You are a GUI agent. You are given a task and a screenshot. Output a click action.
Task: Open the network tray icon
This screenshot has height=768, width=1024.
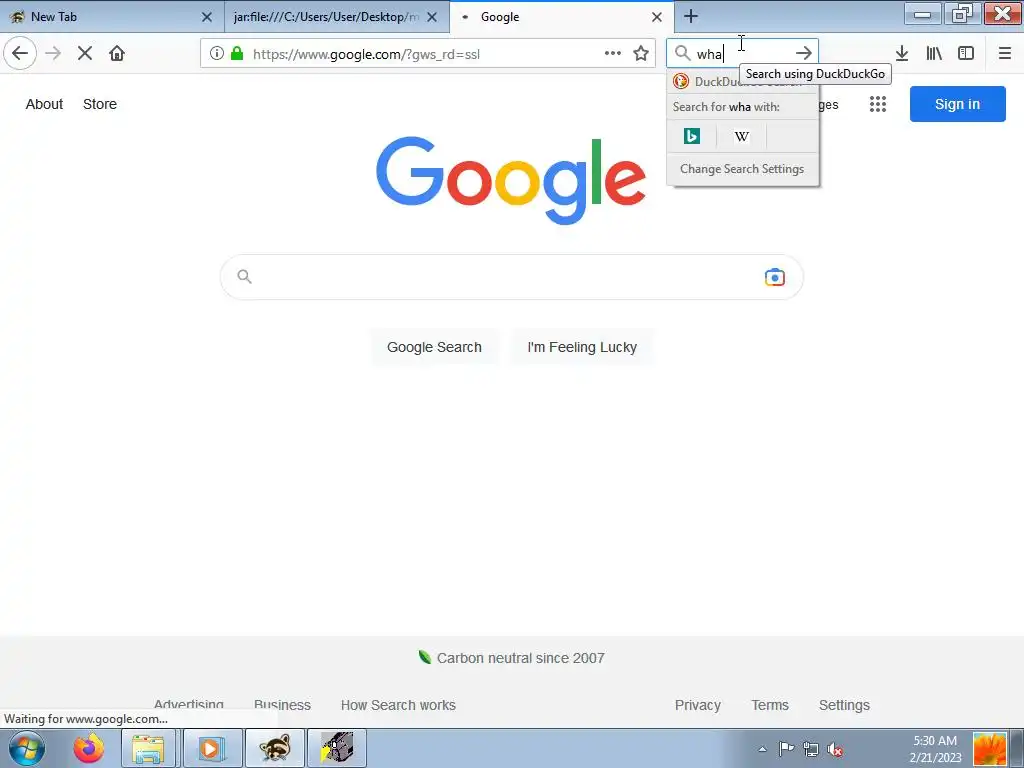[810, 749]
